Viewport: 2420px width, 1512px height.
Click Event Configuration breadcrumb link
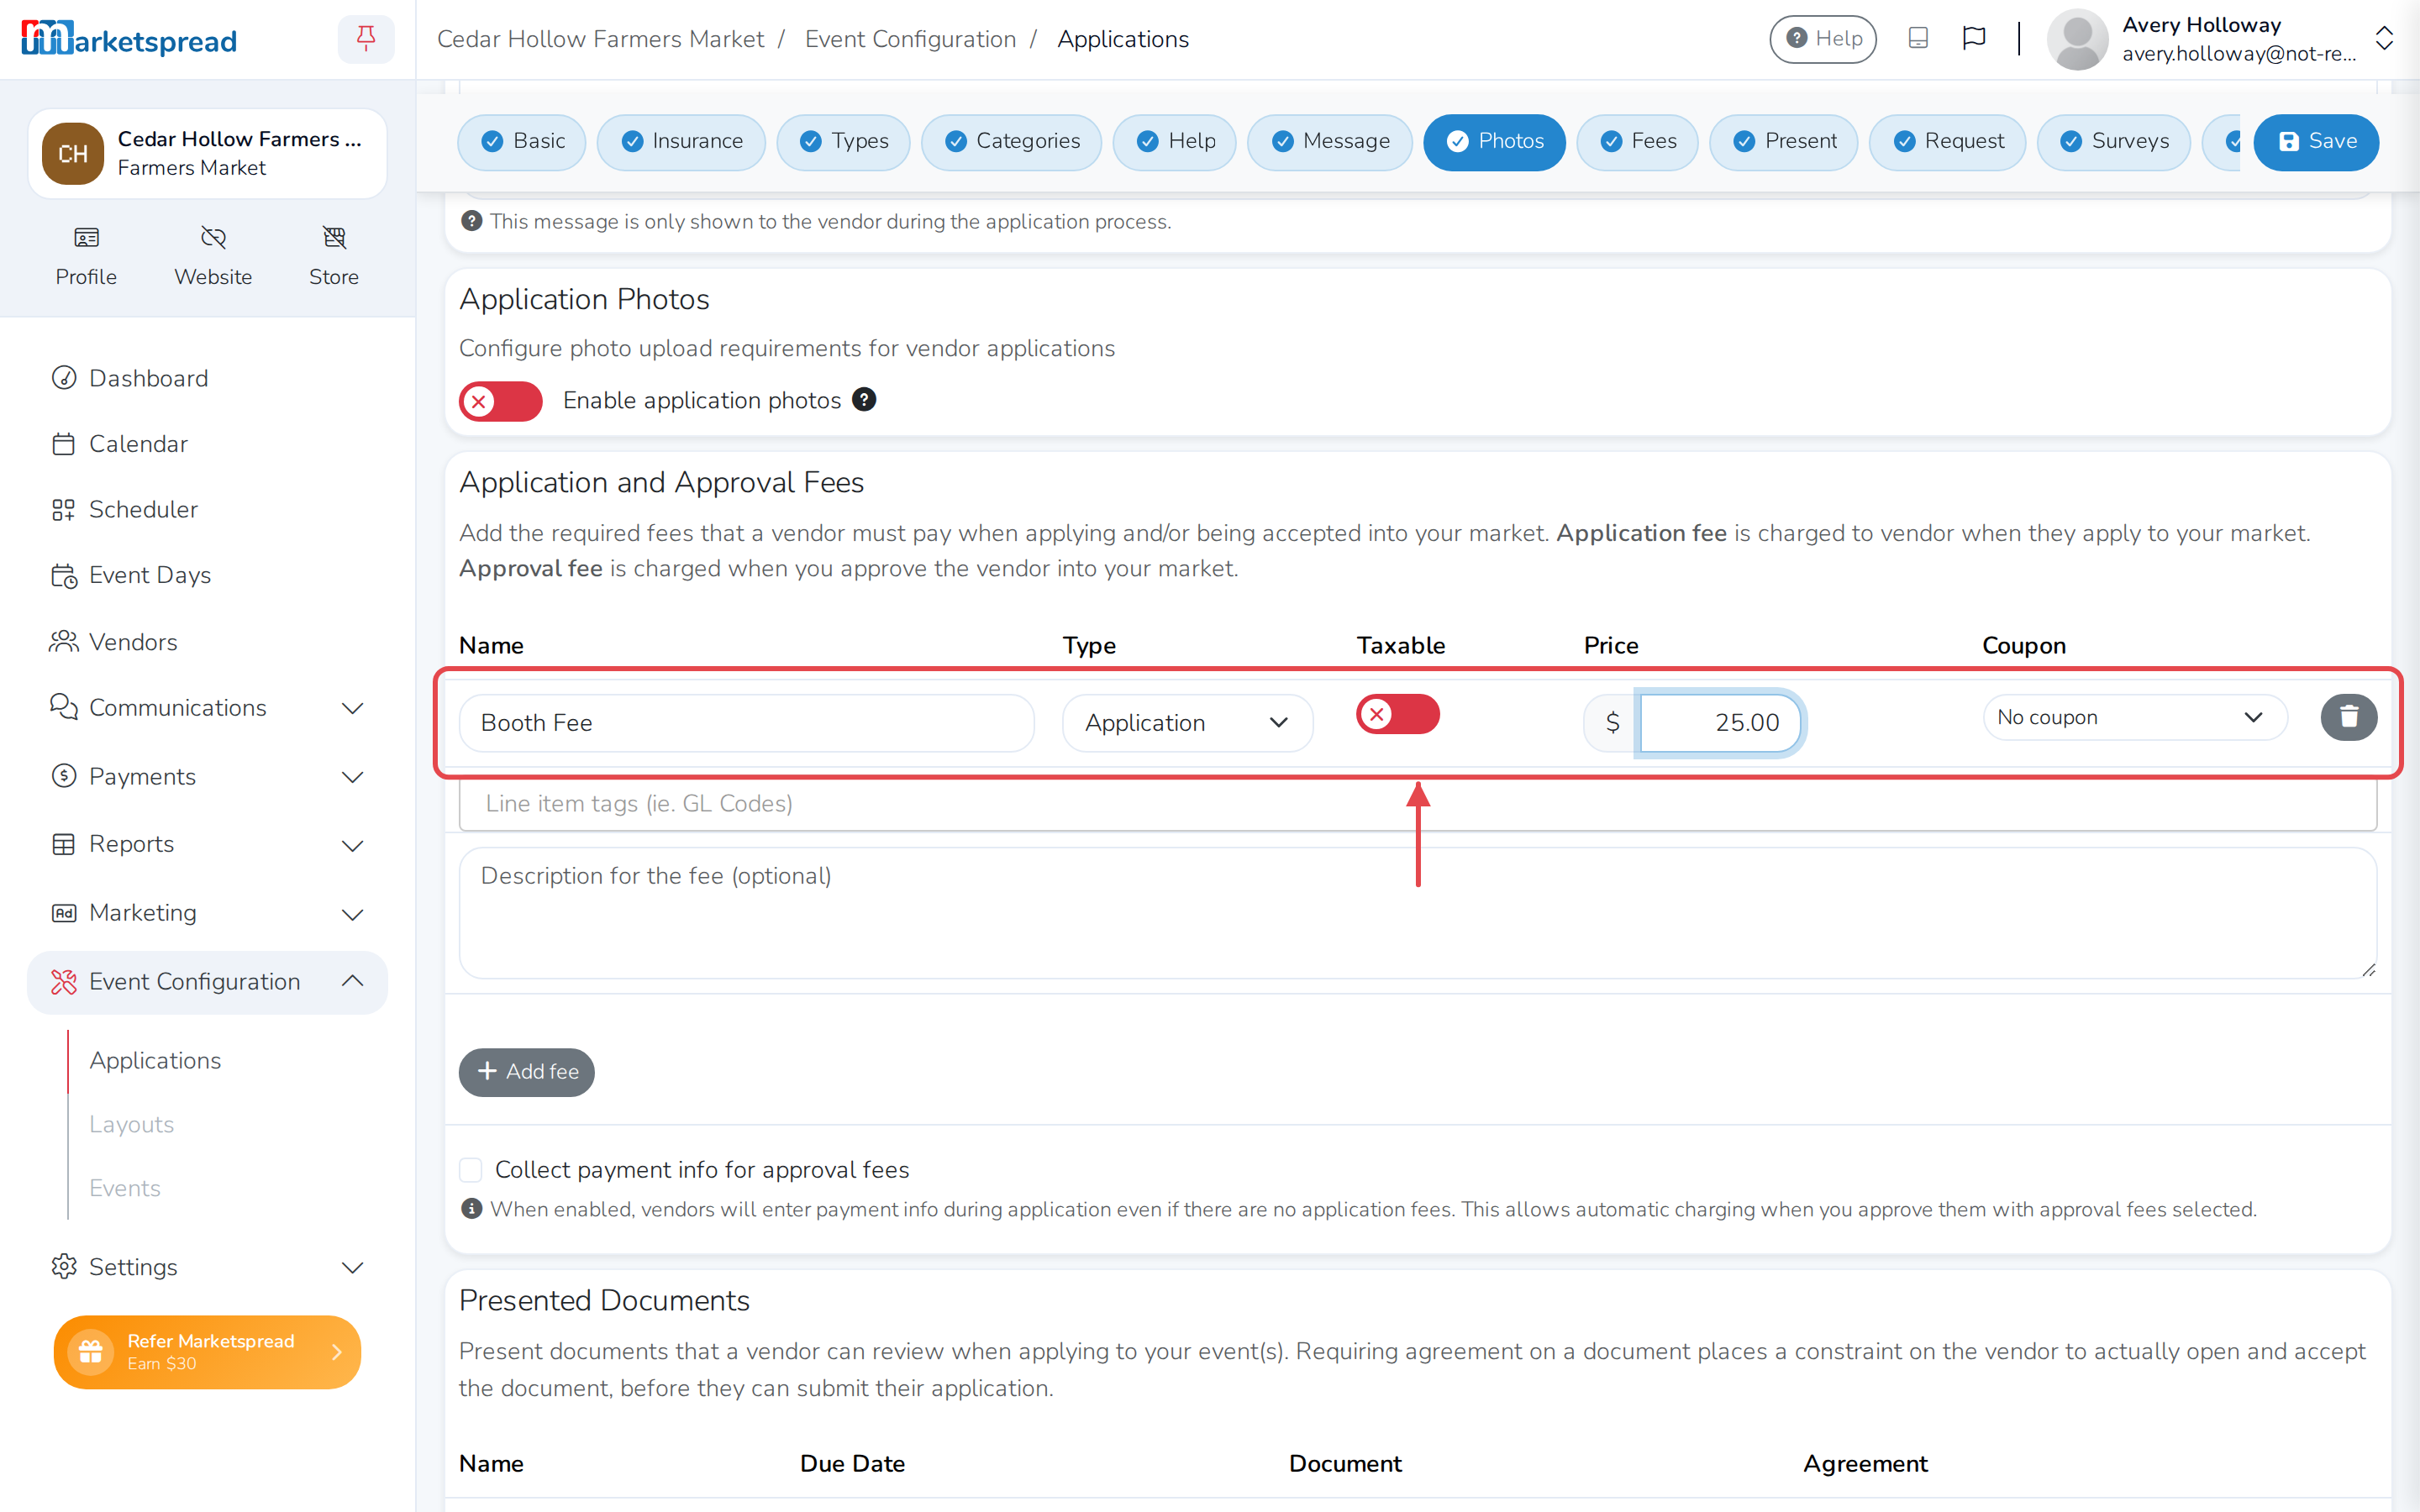point(910,39)
